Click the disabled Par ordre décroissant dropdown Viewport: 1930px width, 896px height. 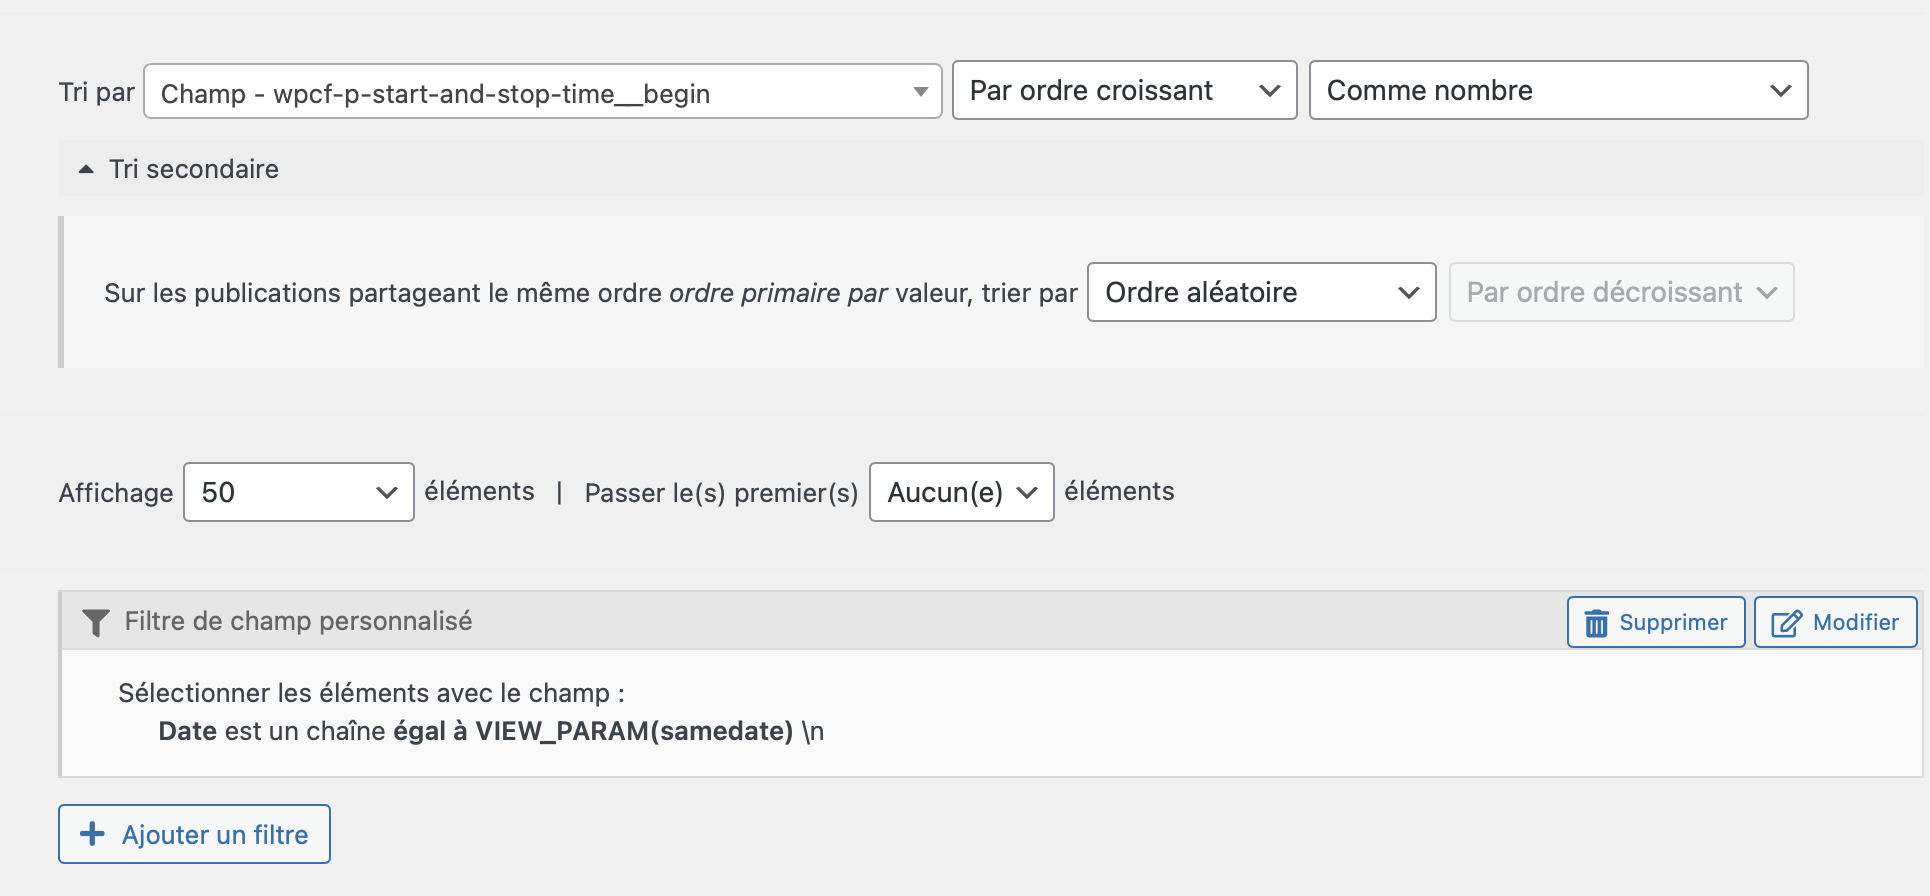(1621, 292)
